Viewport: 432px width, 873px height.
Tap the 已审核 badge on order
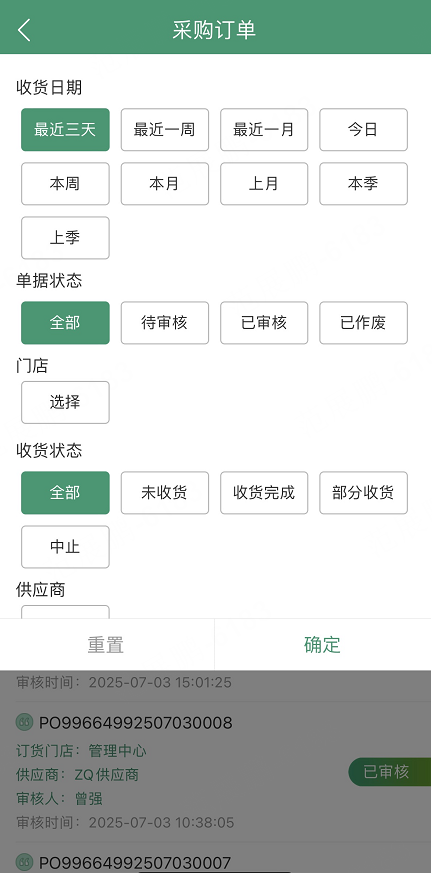[390, 772]
